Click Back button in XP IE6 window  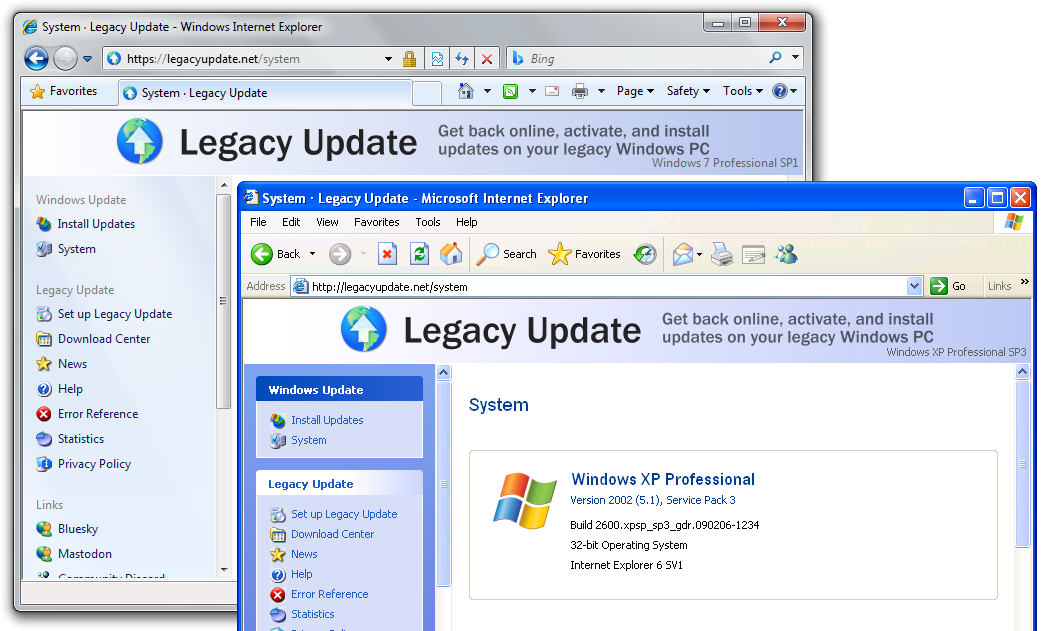pos(276,254)
